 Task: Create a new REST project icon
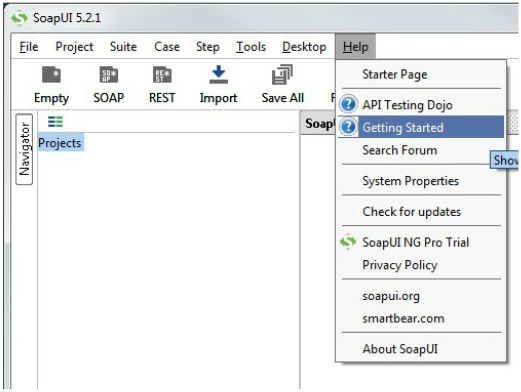click(x=162, y=75)
